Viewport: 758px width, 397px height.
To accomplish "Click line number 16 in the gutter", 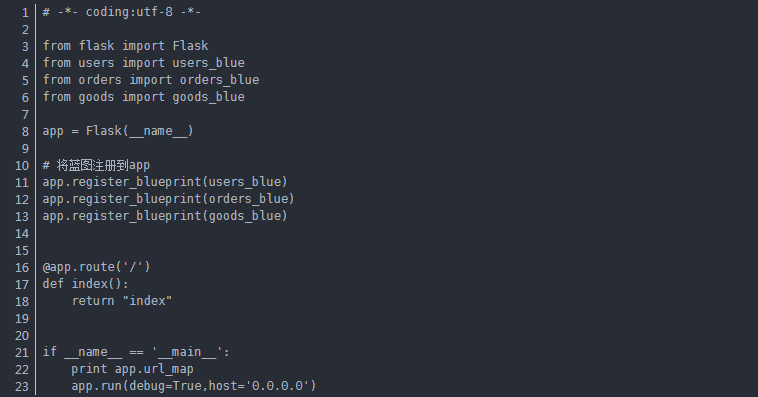I will click(22, 268).
